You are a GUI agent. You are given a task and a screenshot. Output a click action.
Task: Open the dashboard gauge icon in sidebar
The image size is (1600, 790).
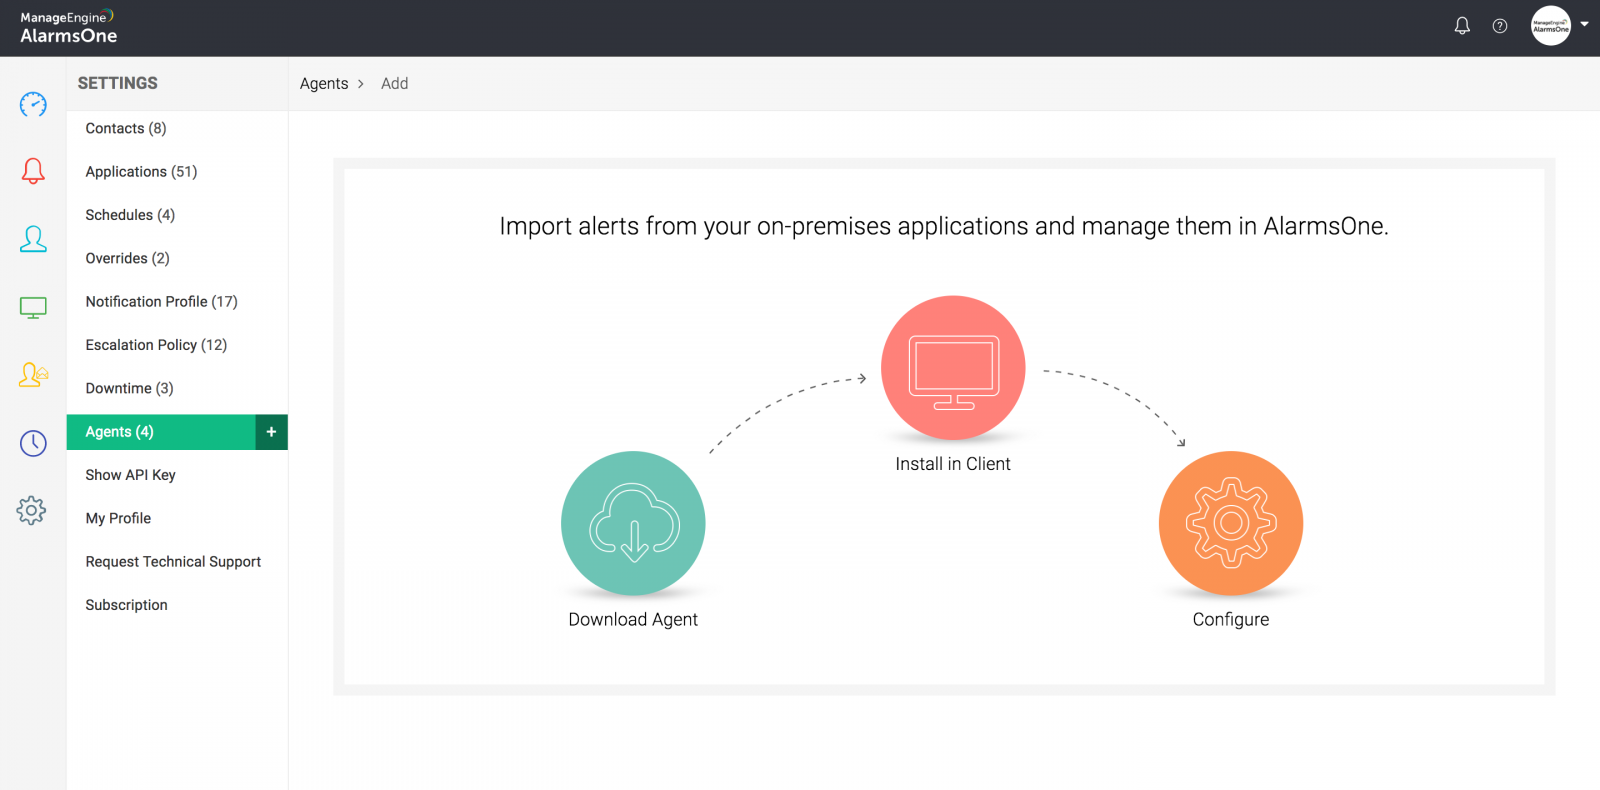pyautogui.click(x=33, y=104)
